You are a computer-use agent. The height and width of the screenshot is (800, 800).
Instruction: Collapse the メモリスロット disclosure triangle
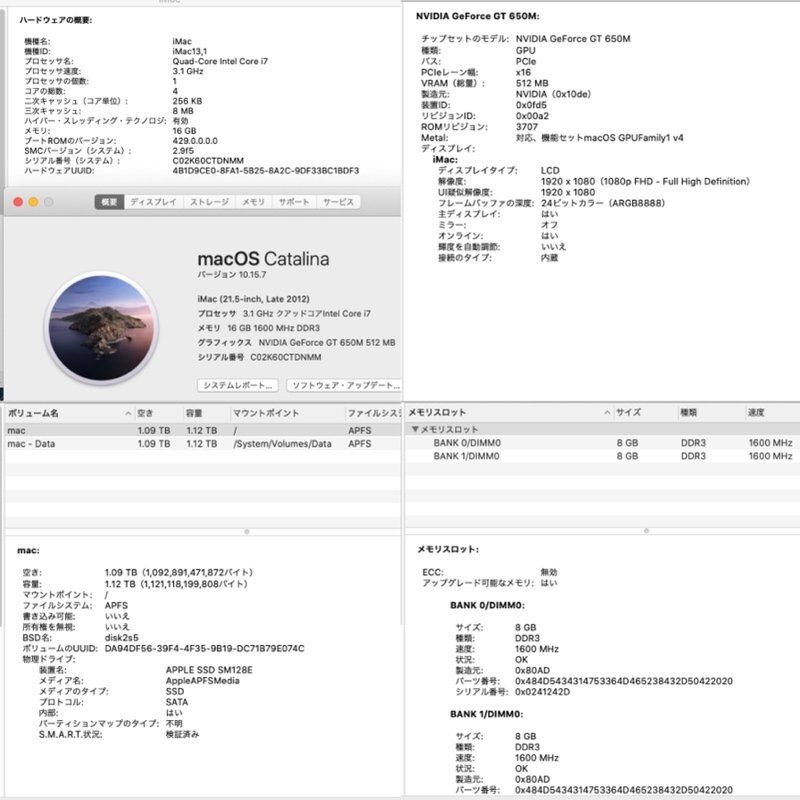pyautogui.click(x=415, y=430)
